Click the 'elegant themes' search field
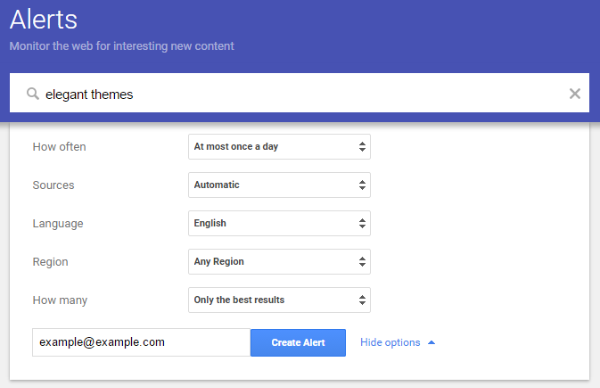The height and width of the screenshot is (388, 600). pos(299,93)
